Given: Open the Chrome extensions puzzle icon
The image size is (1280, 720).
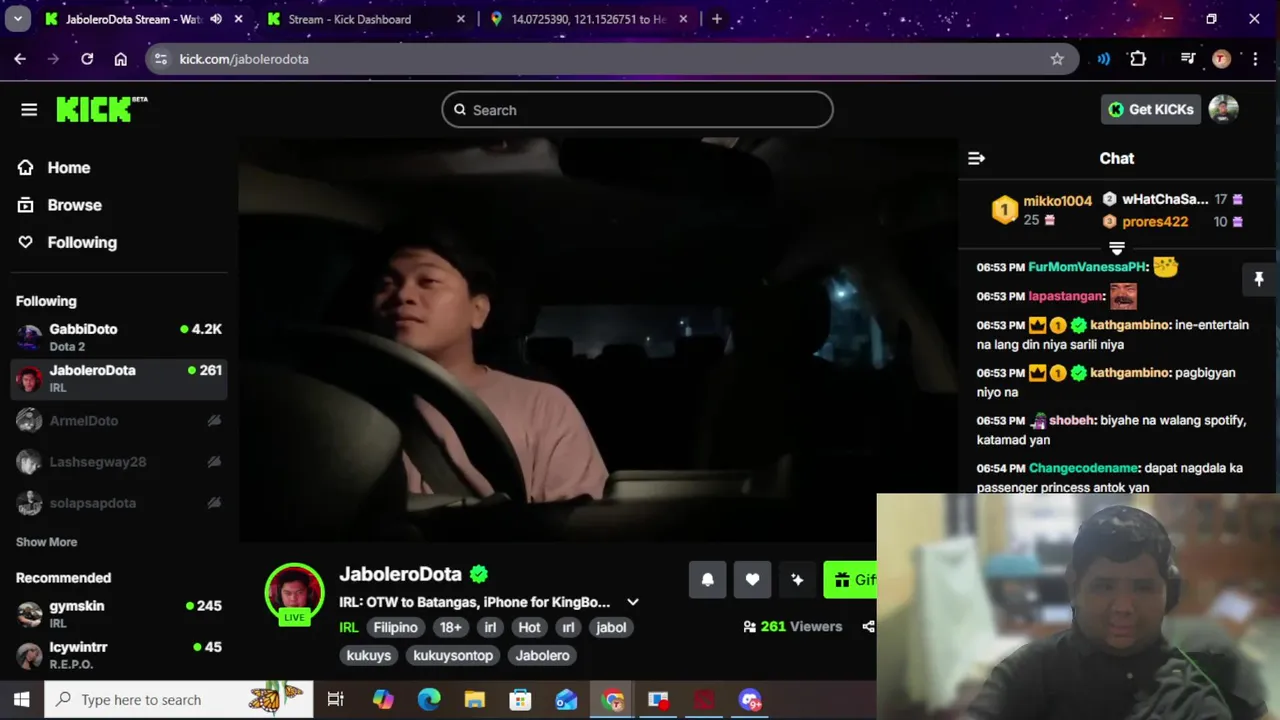Looking at the screenshot, I should 1138,59.
